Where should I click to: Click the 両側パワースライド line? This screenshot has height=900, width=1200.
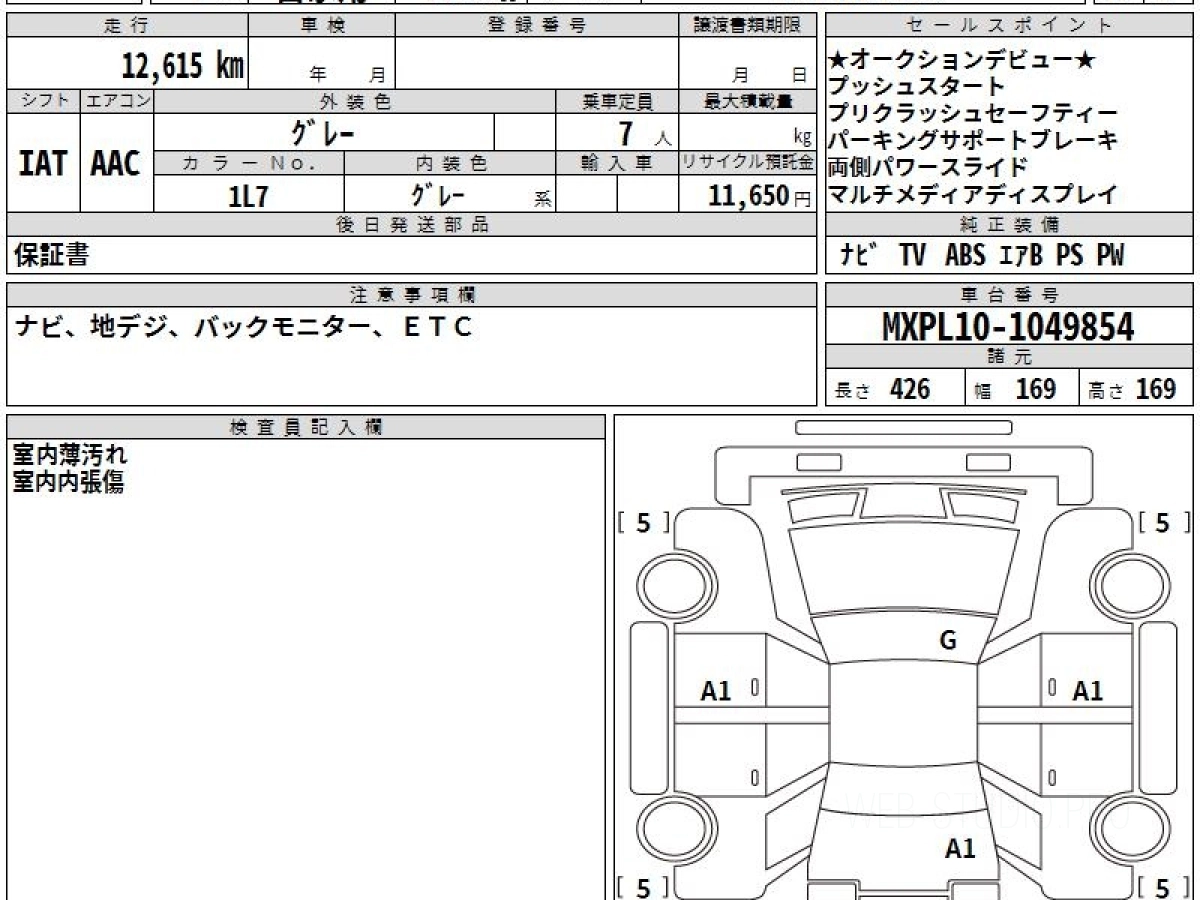pos(928,168)
